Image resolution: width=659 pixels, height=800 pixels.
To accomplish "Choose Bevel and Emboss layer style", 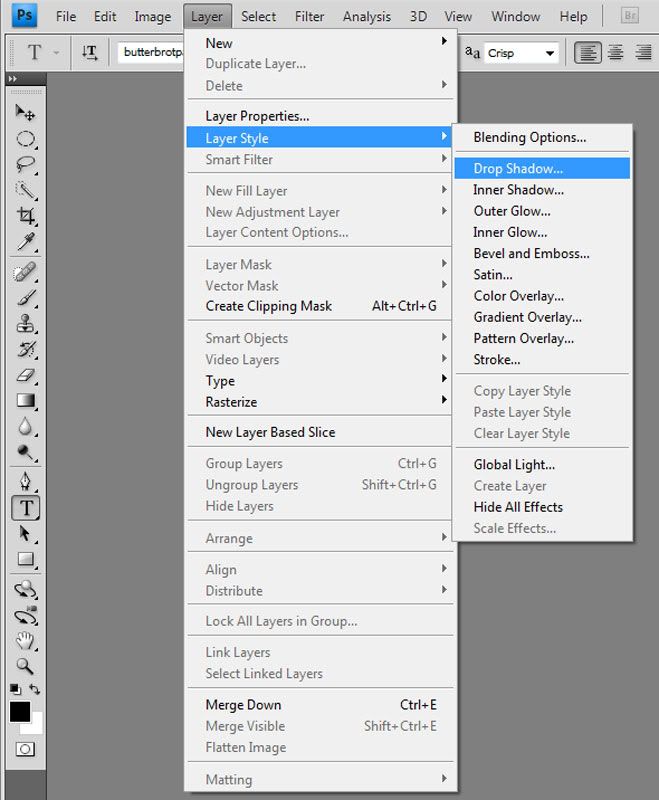I will click(x=542, y=254).
